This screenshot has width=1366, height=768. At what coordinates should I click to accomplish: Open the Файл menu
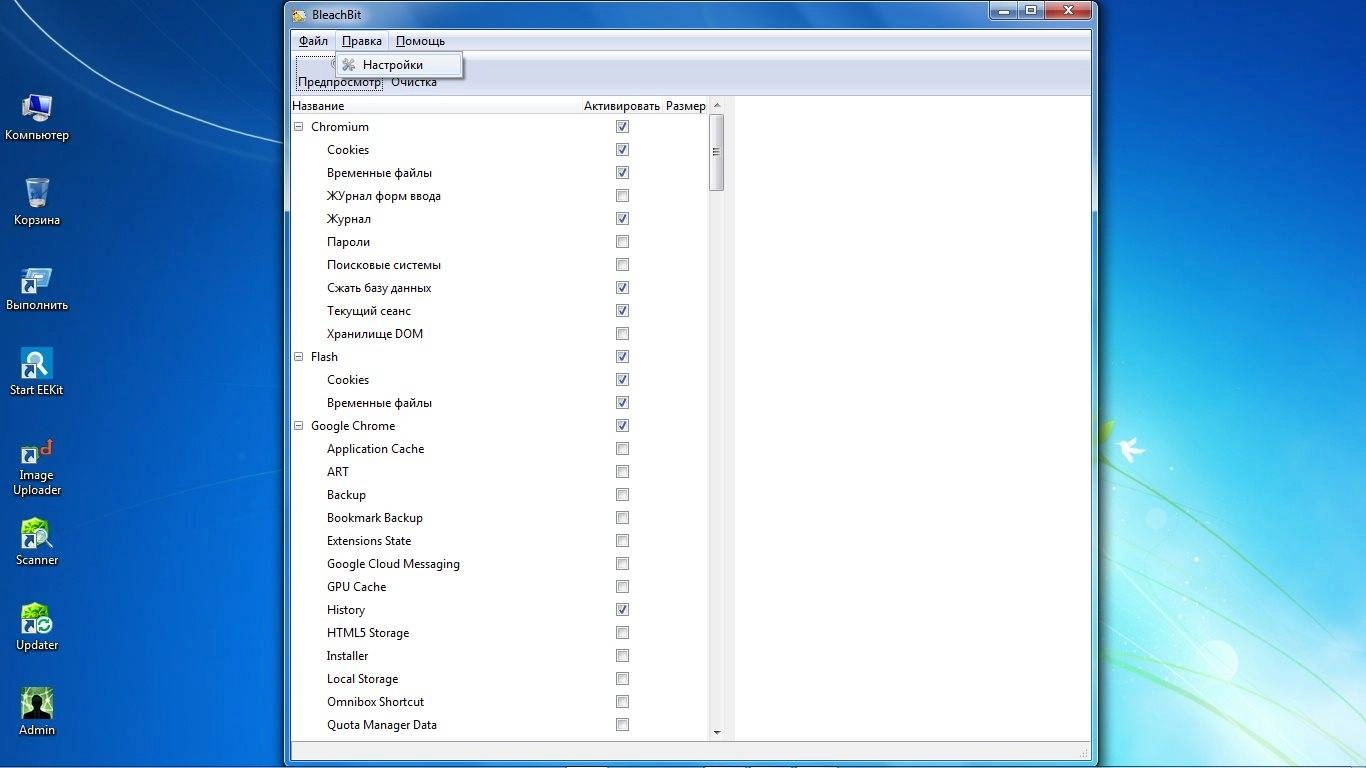coord(313,41)
